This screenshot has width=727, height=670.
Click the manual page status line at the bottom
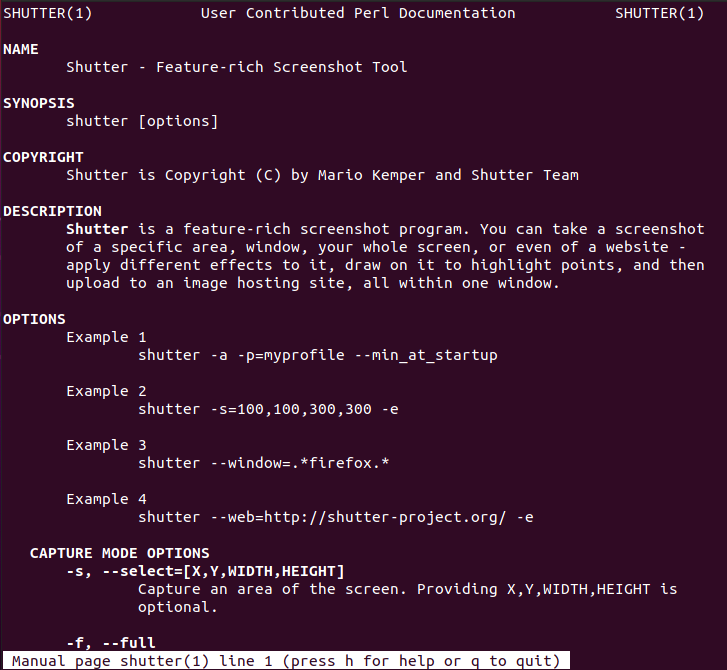(x=286, y=661)
